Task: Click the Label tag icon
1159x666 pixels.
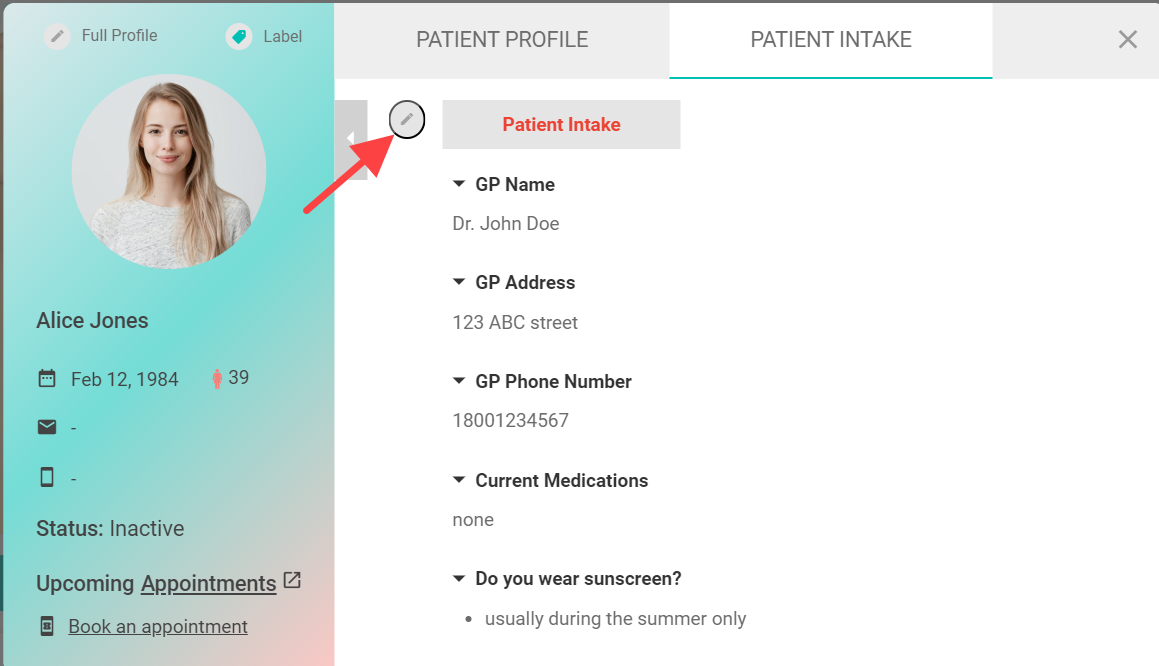Action: pos(239,36)
